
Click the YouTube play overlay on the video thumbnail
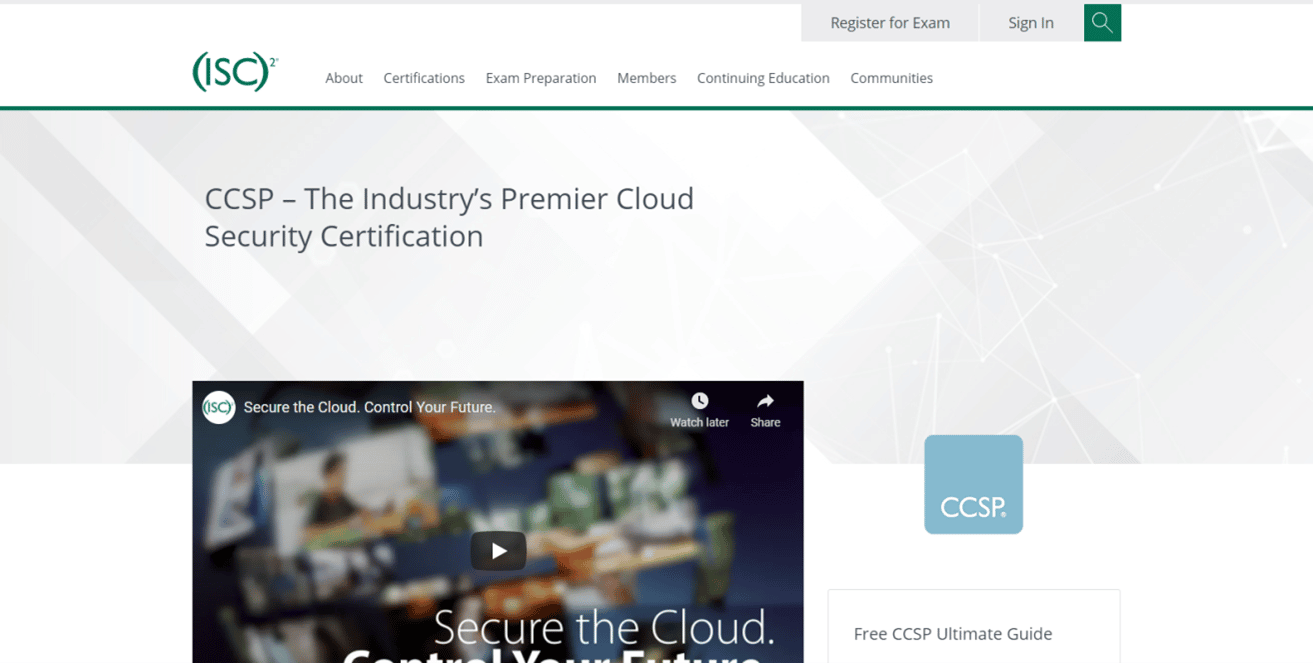pyautogui.click(x=497, y=551)
